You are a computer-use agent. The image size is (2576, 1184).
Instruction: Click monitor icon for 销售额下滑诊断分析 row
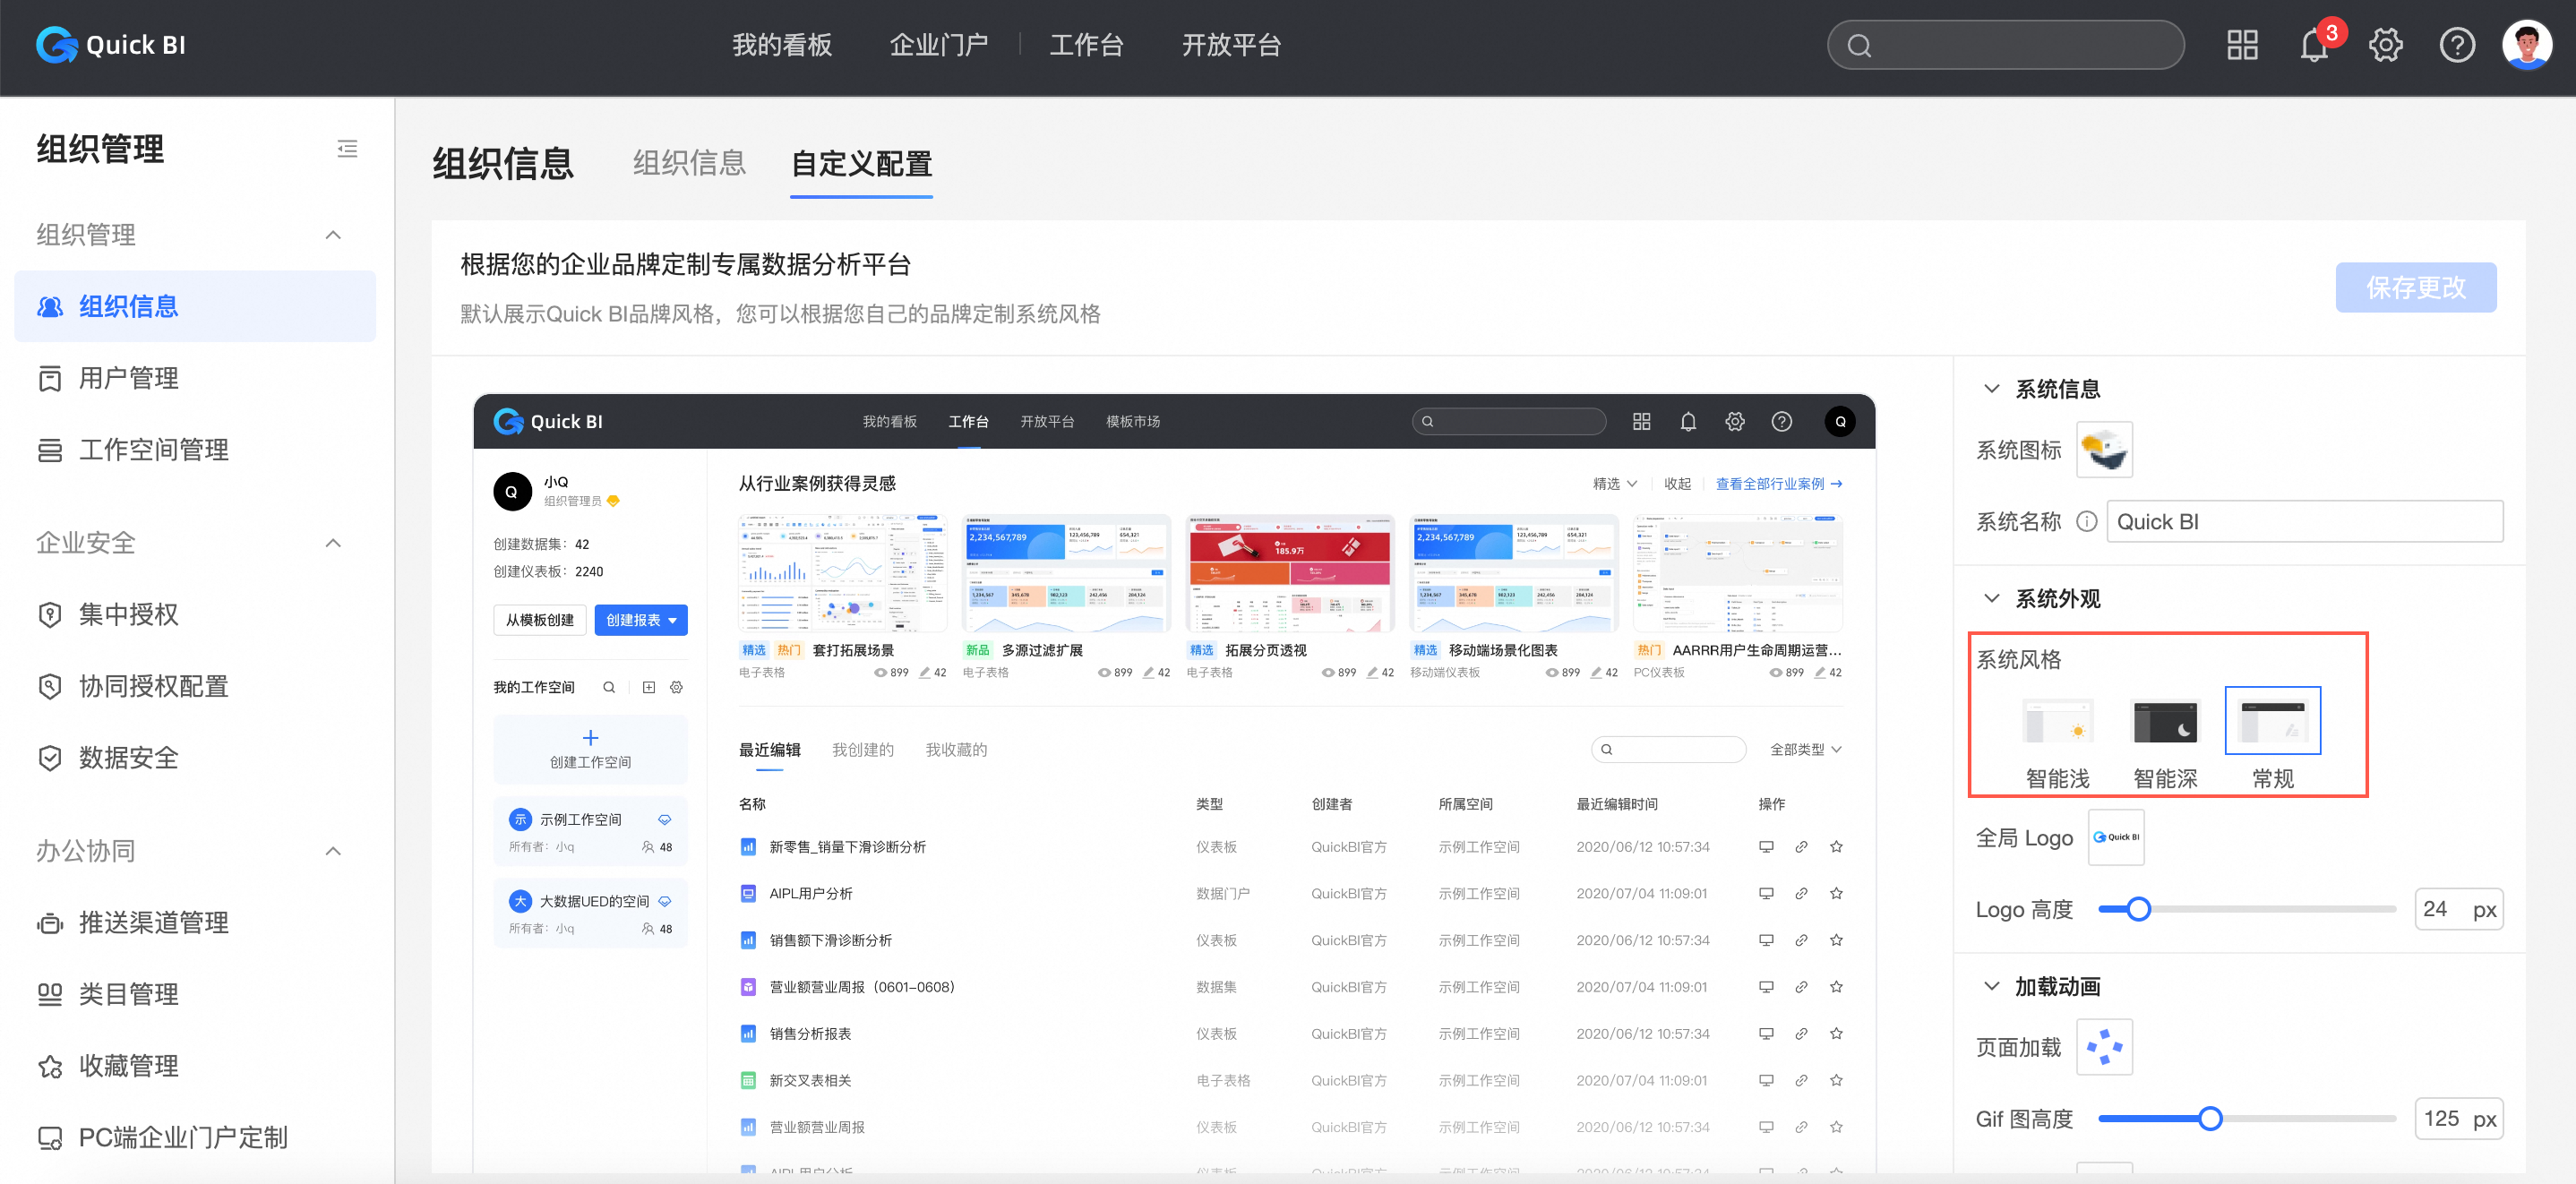click(x=1766, y=940)
